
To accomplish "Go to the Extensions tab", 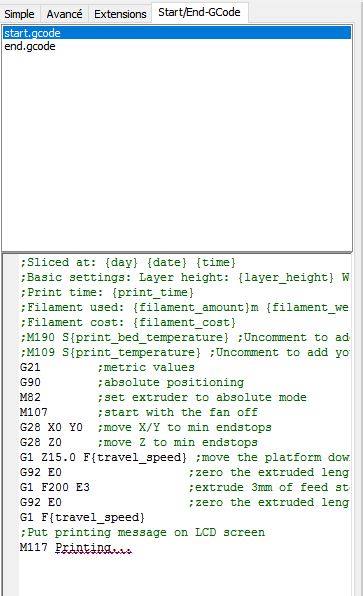I will click(120, 14).
